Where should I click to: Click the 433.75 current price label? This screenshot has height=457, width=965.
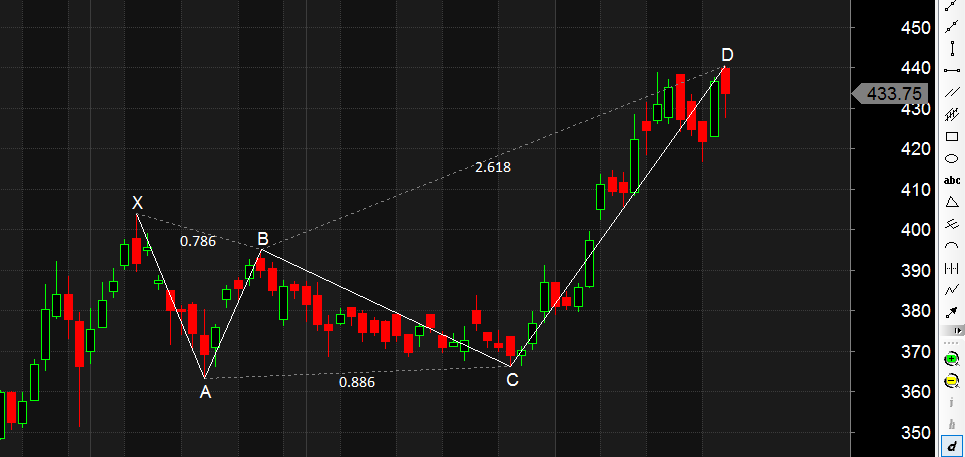click(893, 93)
